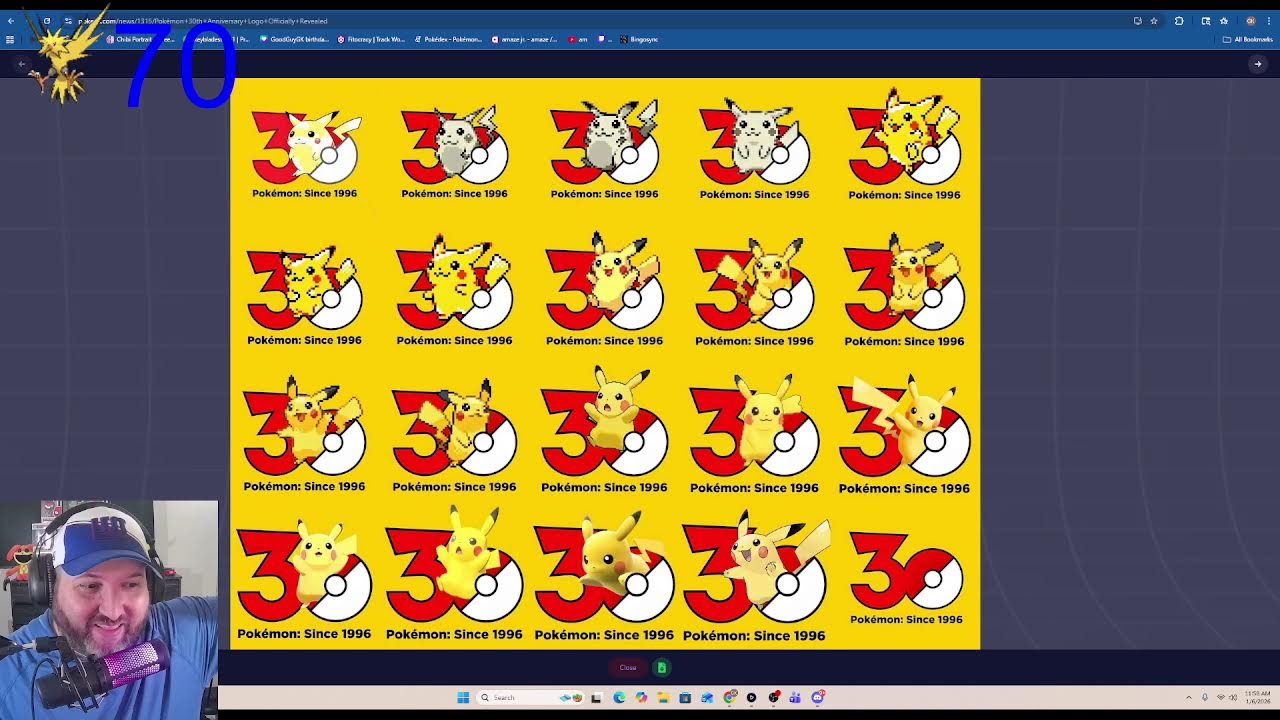Screen dimensions: 1280x720
Task: Open the All Bookmarks folder
Action: click(x=1248, y=39)
